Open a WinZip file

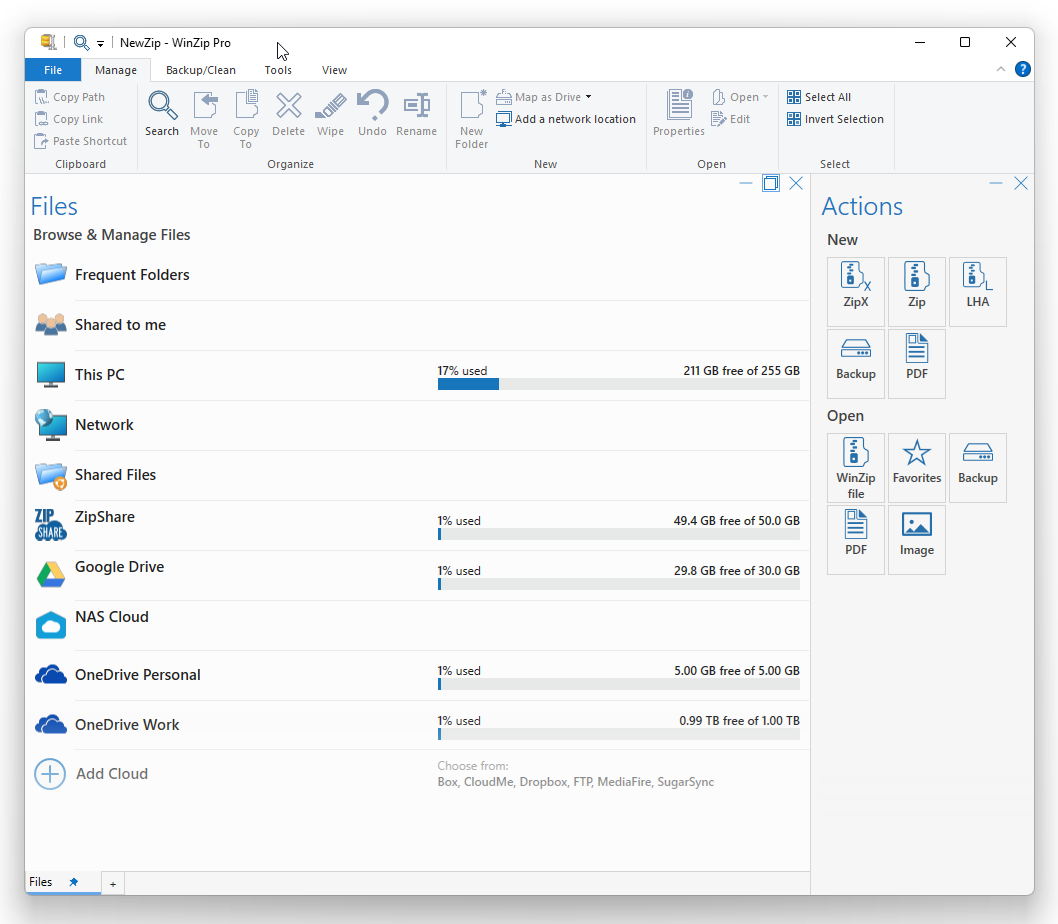pos(856,467)
